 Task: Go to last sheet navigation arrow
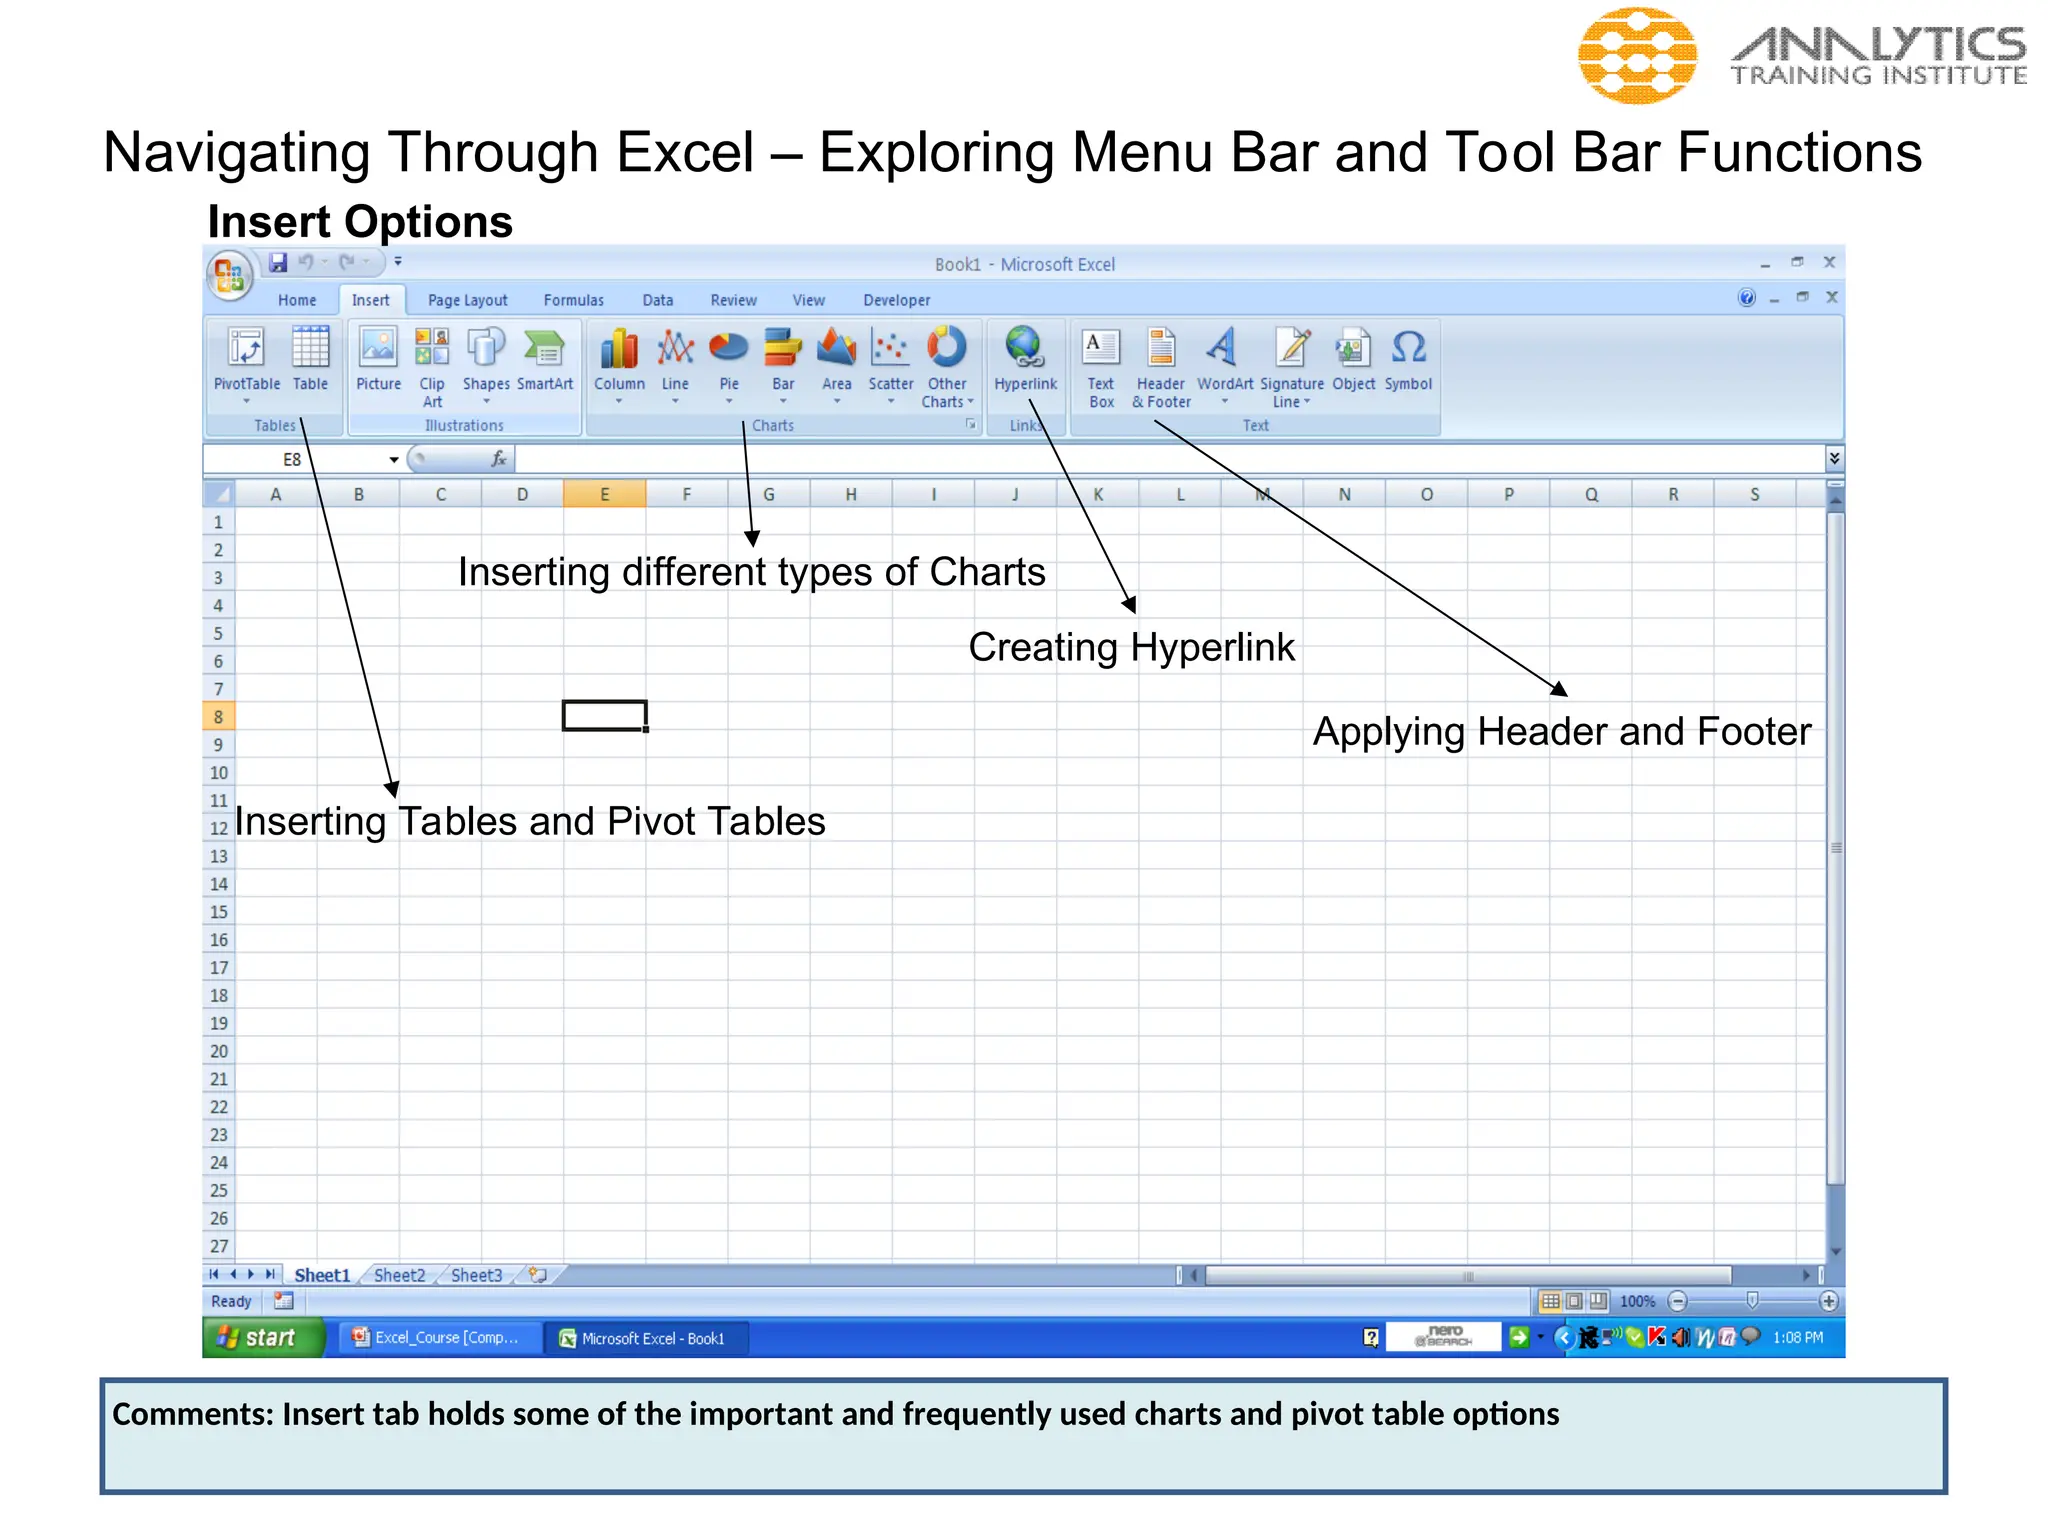point(269,1274)
